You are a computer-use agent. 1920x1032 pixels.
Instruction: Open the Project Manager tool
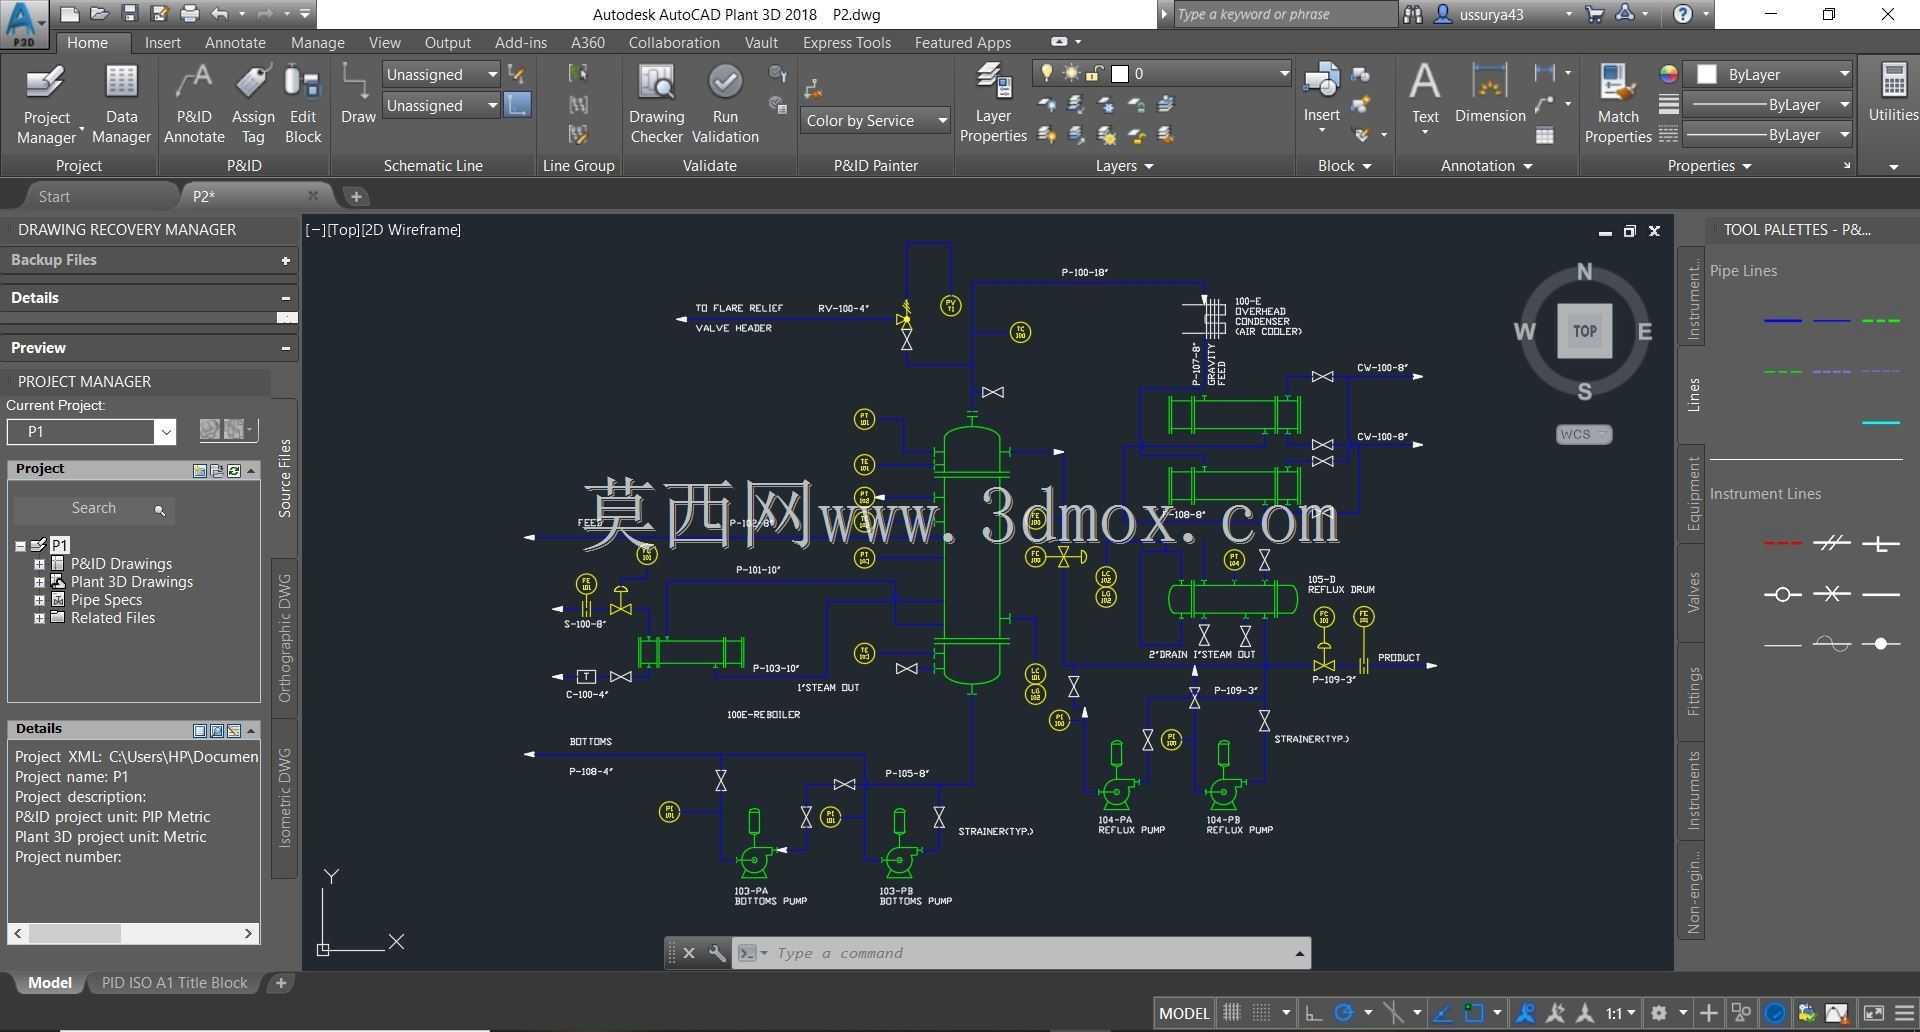[x=46, y=105]
